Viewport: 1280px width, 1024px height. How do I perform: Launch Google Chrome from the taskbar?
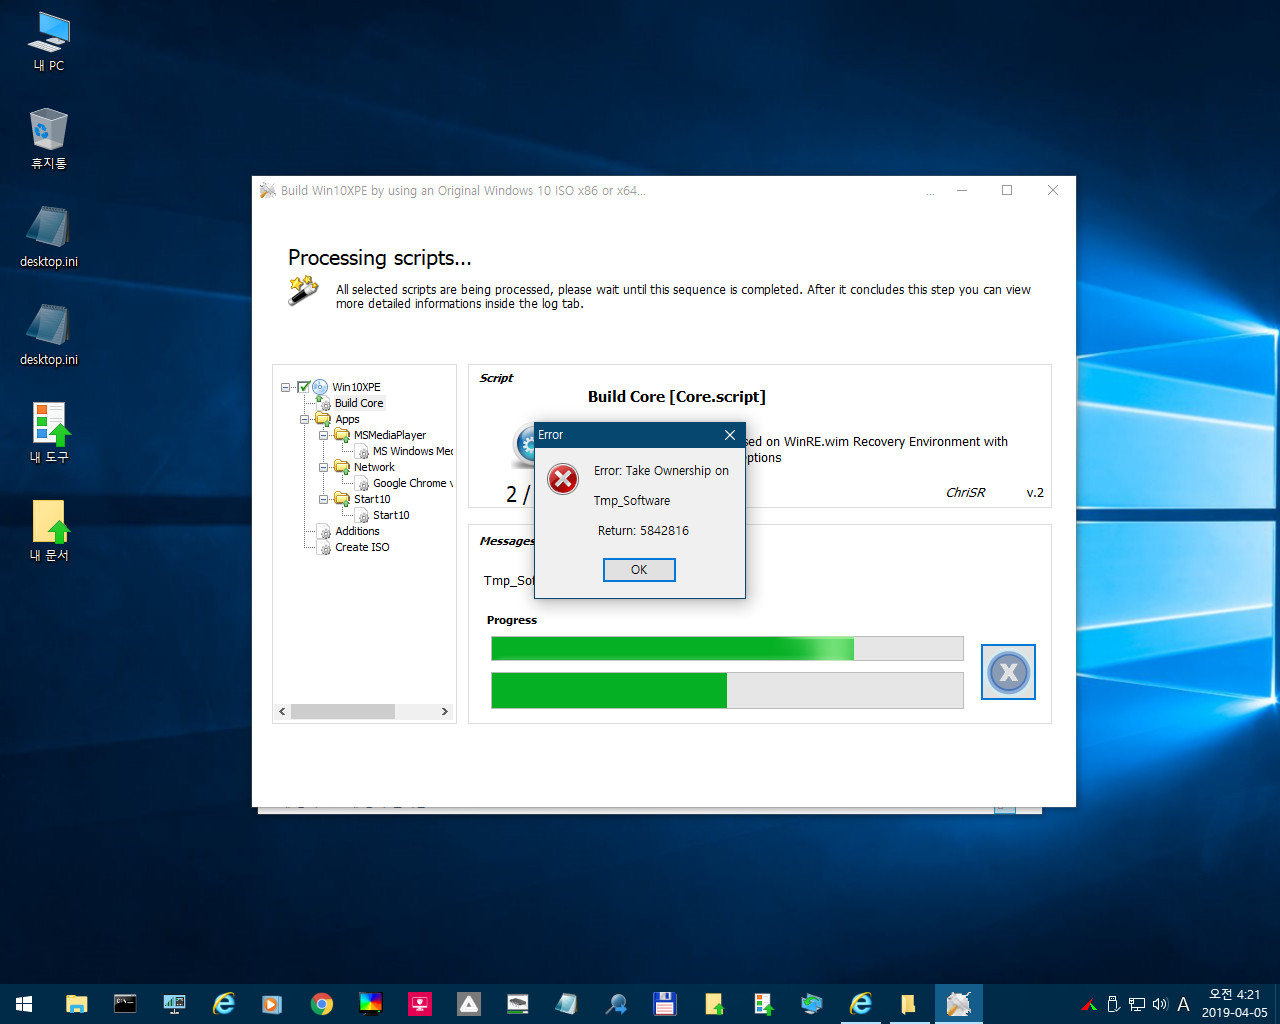[x=321, y=1004]
